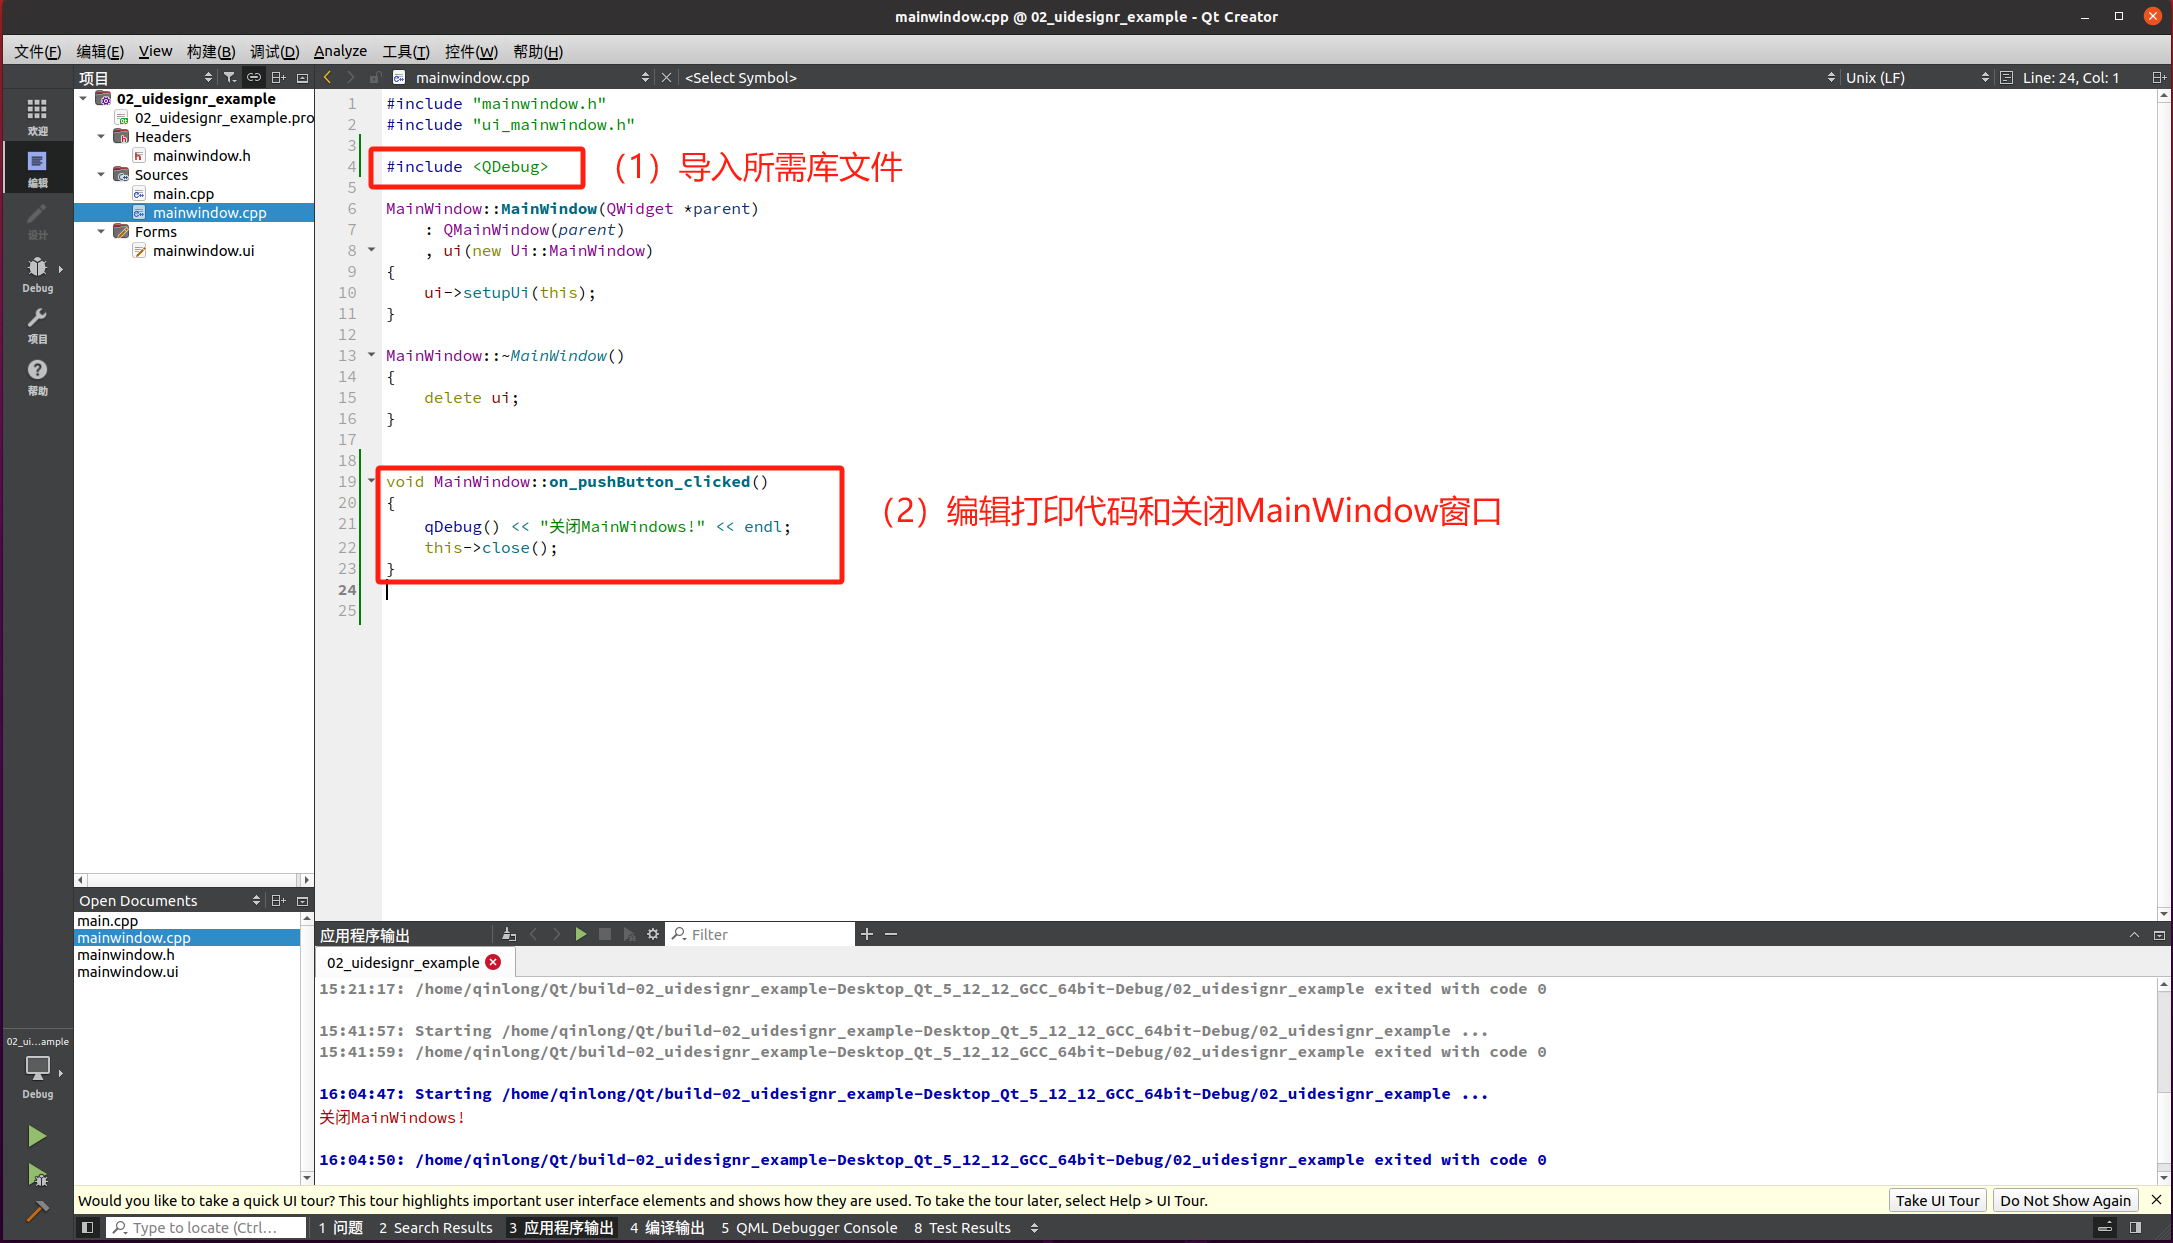
Task: Toggle synchronize with editor link icon
Action: tap(254, 77)
